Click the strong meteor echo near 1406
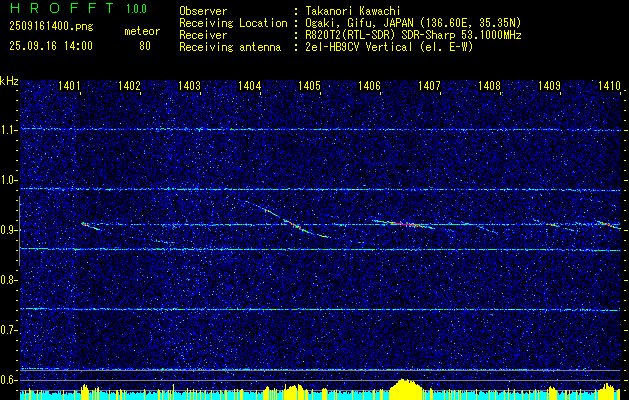 pyautogui.click(x=405, y=224)
